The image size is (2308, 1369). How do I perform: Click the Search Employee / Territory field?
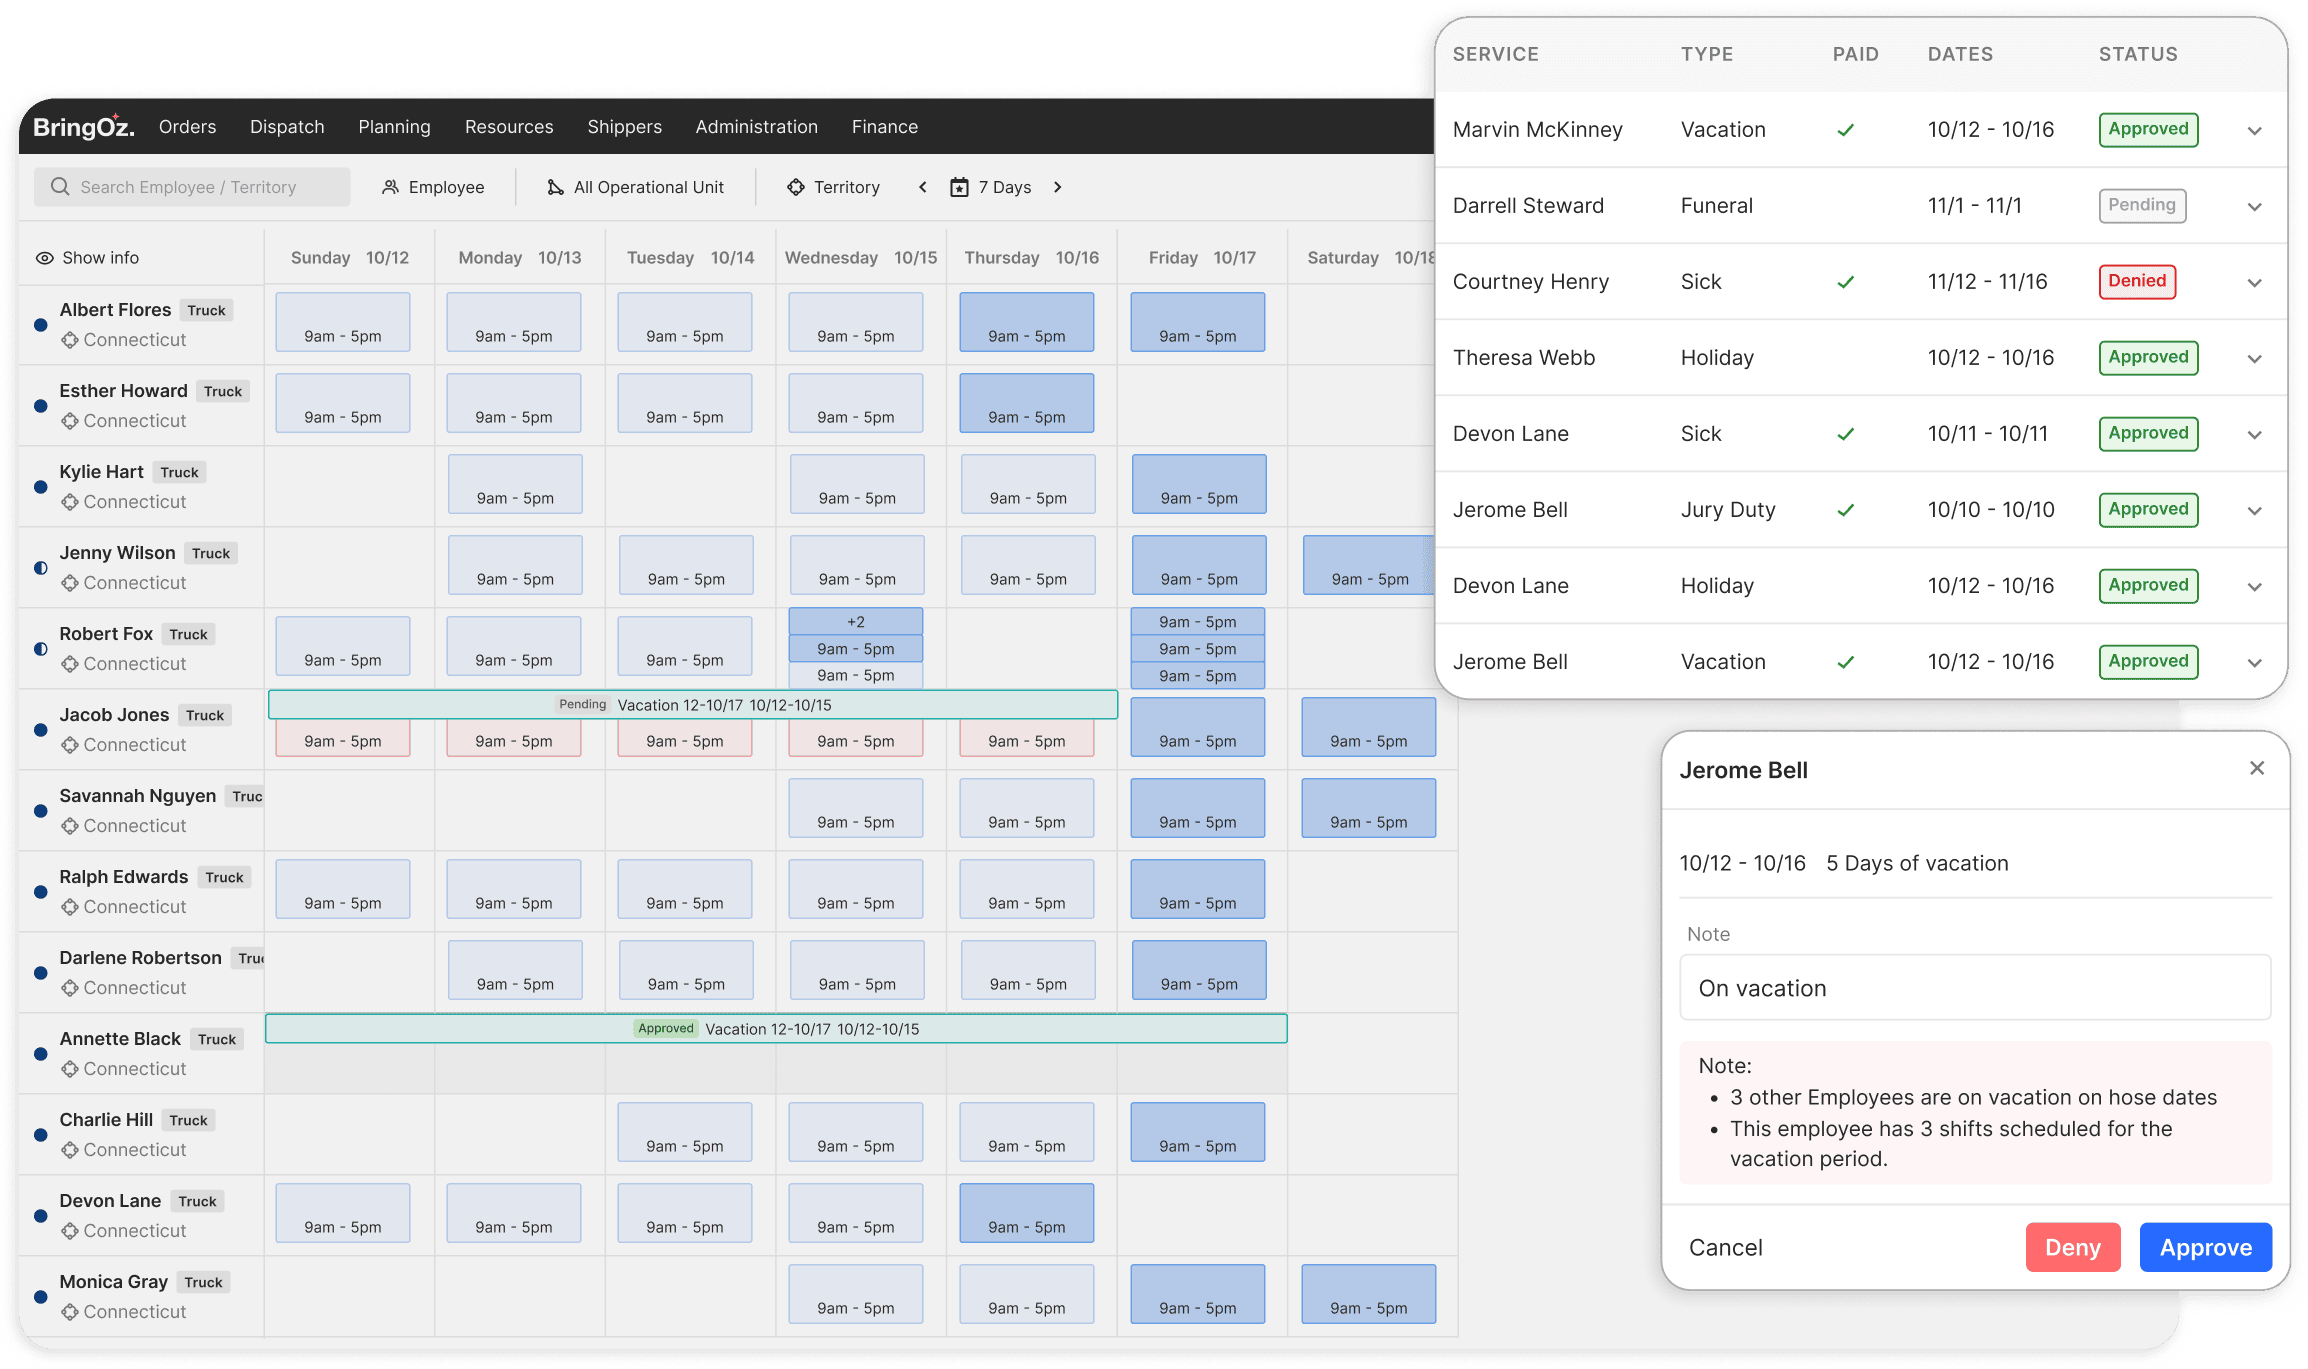[x=192, y=187]
